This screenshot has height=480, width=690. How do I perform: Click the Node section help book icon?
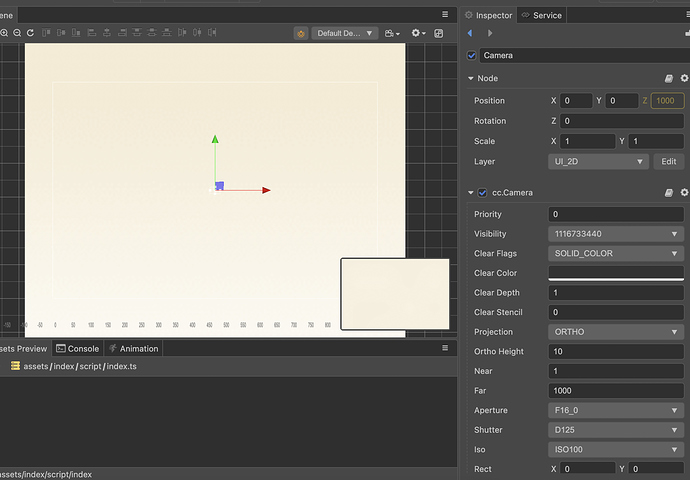[669, 78]
